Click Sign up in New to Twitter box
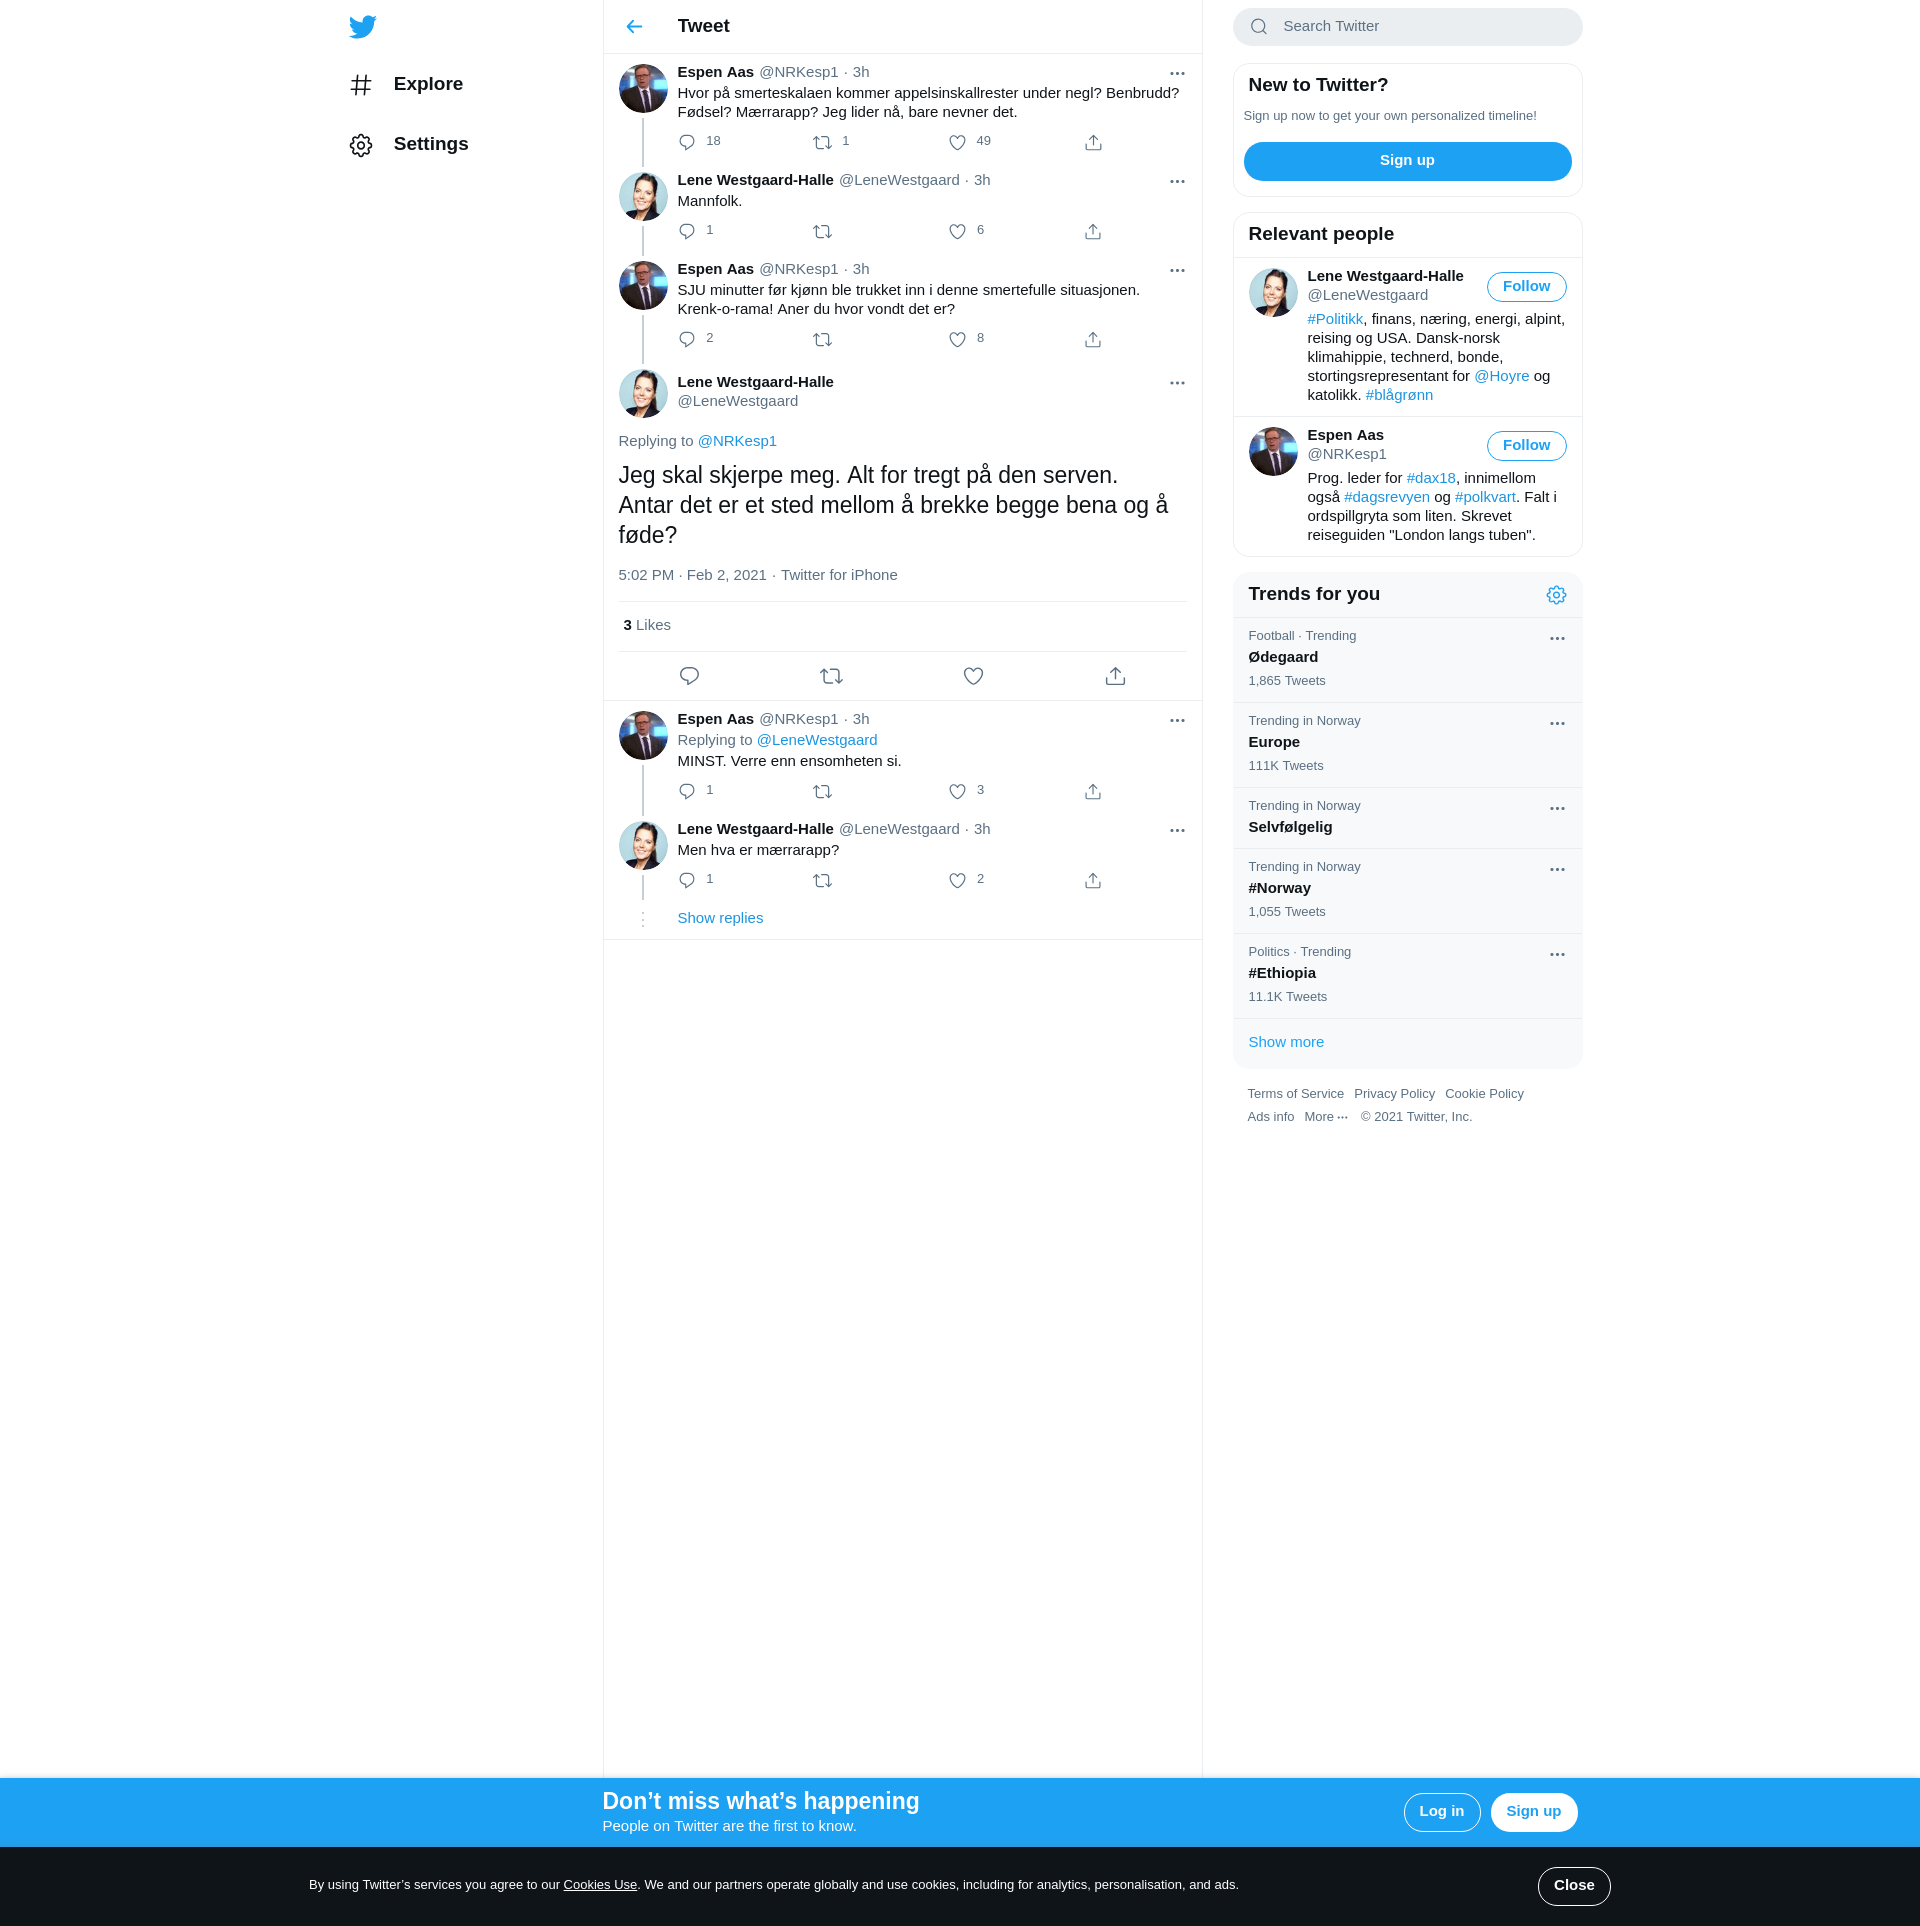 click(x=1407, y=161)
